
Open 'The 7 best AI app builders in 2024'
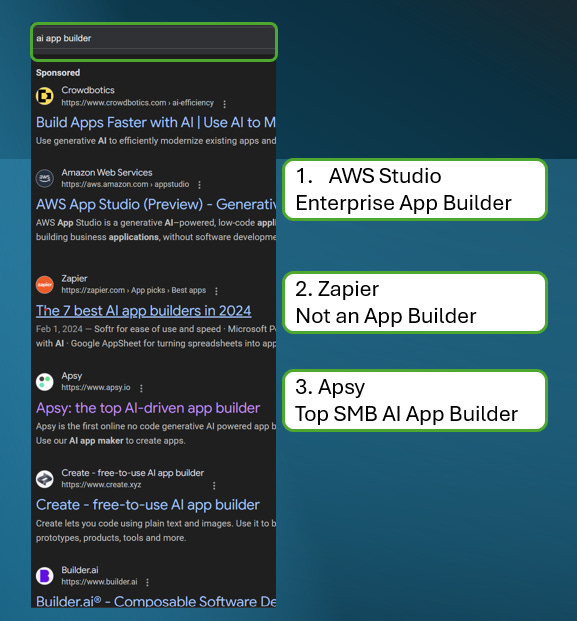(143, 311)
